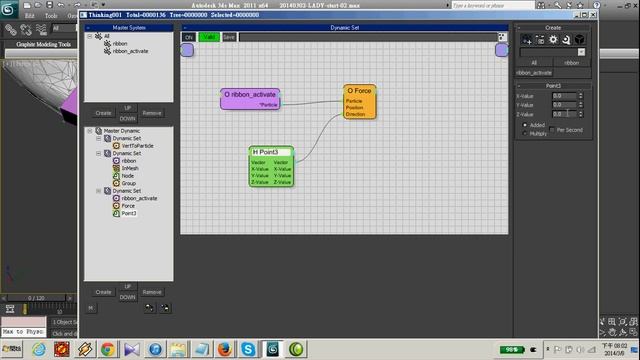The image size is (640, 360).
Task: Click the keyword search field in title bar
Action: (493, 5)
